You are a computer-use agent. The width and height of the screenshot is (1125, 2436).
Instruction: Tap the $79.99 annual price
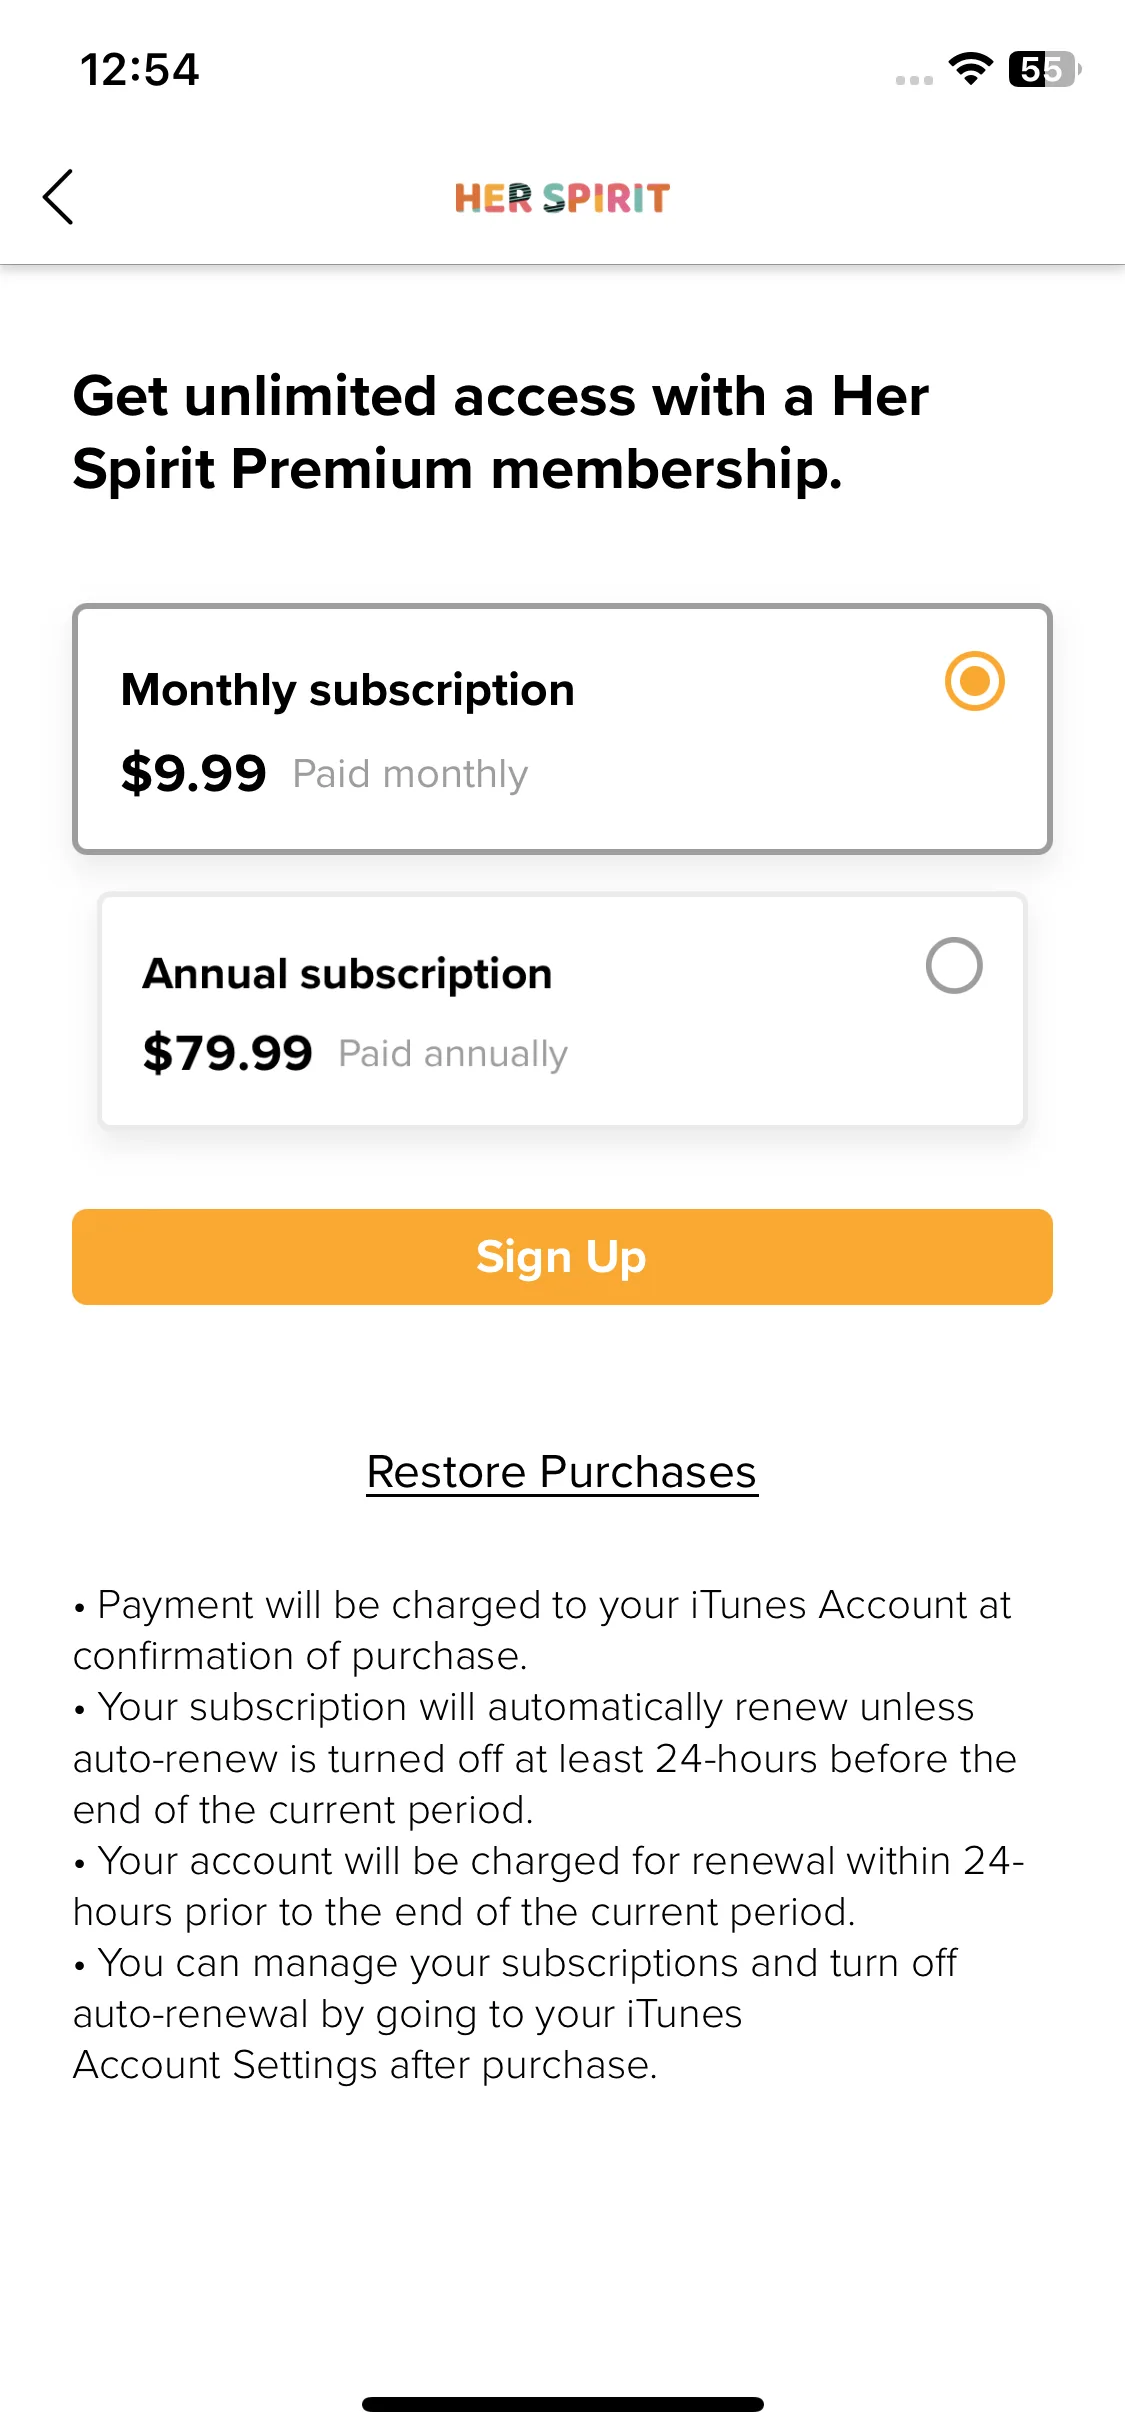[x=228, y=1053]
